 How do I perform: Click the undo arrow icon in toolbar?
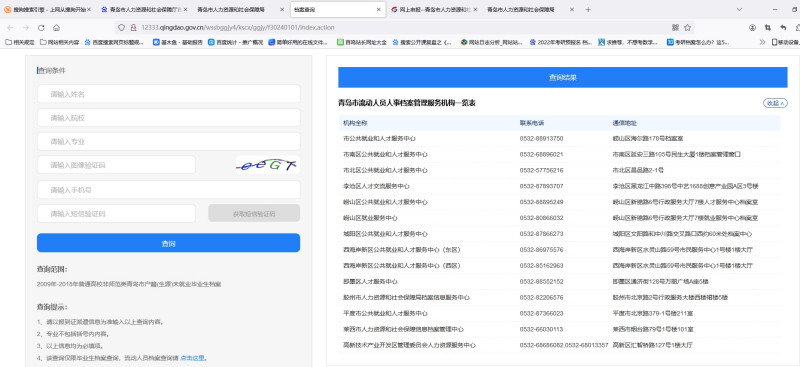pos(783,28)
